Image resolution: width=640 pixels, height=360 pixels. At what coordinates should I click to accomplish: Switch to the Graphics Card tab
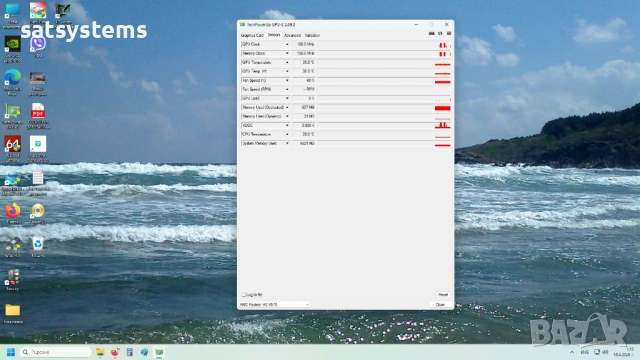click(252, 36)
